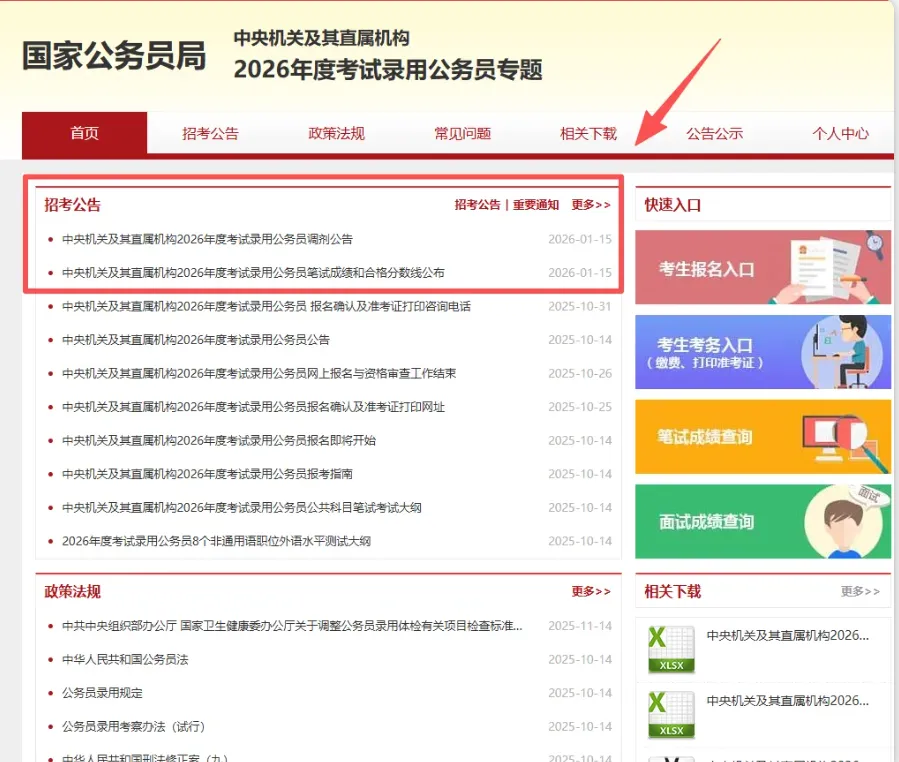Click the 快速入口 section heading
This screenshot has height=762, width=899.
(673, 205)
